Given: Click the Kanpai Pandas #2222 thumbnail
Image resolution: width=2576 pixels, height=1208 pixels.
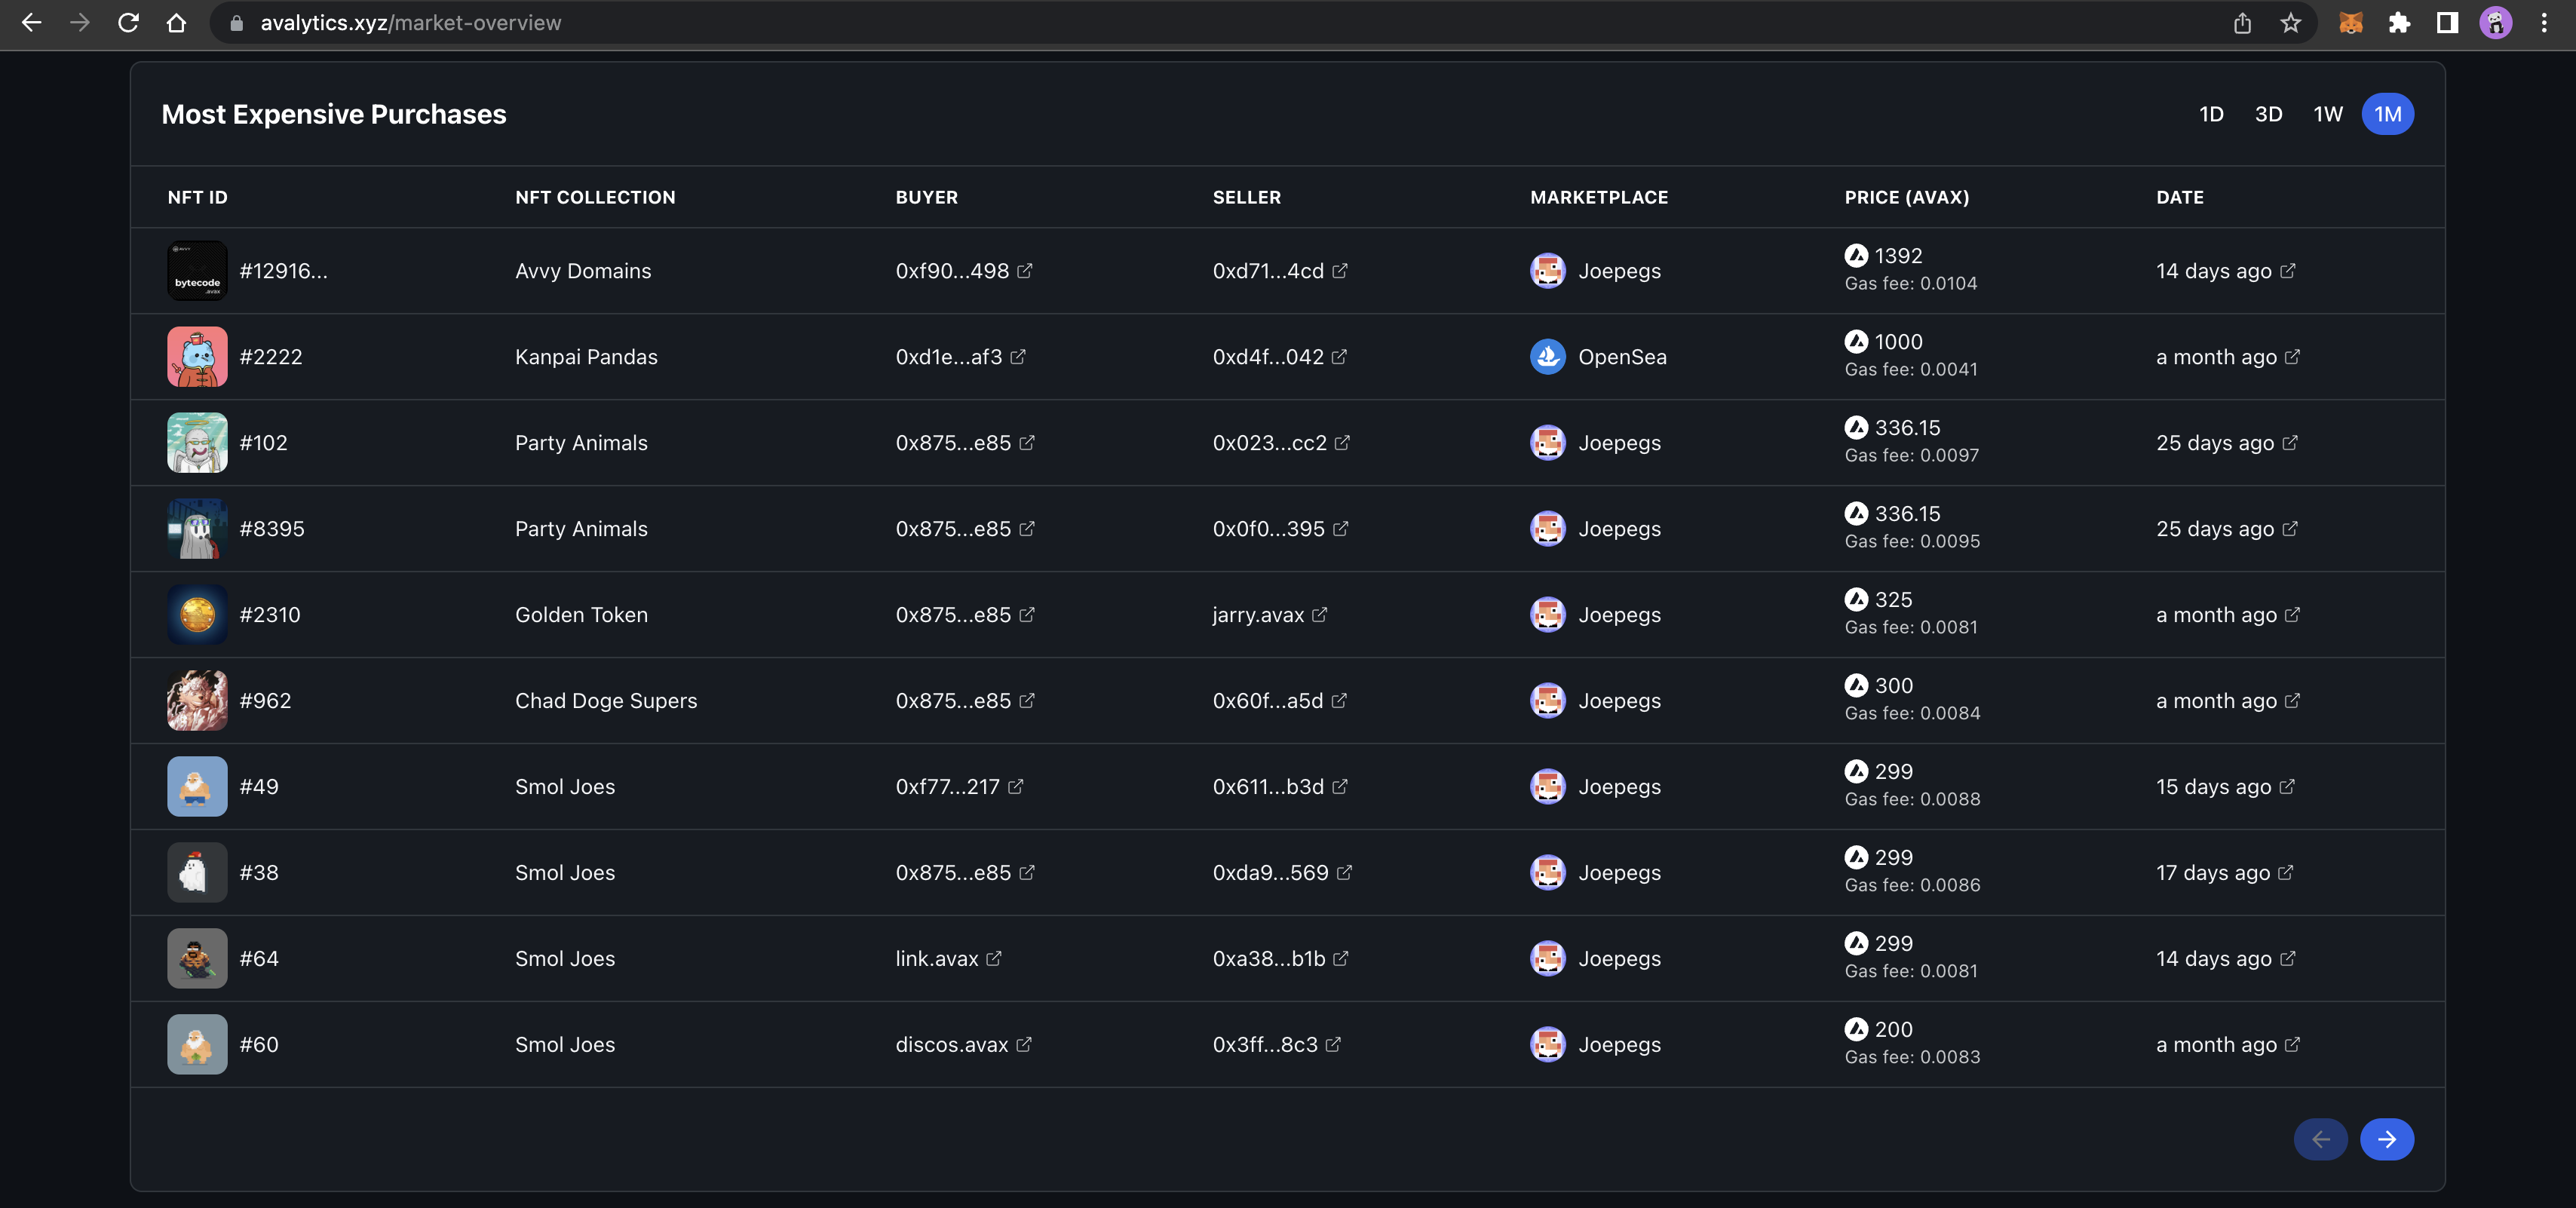Looking at the screenshot, I should tap(197, 357).
